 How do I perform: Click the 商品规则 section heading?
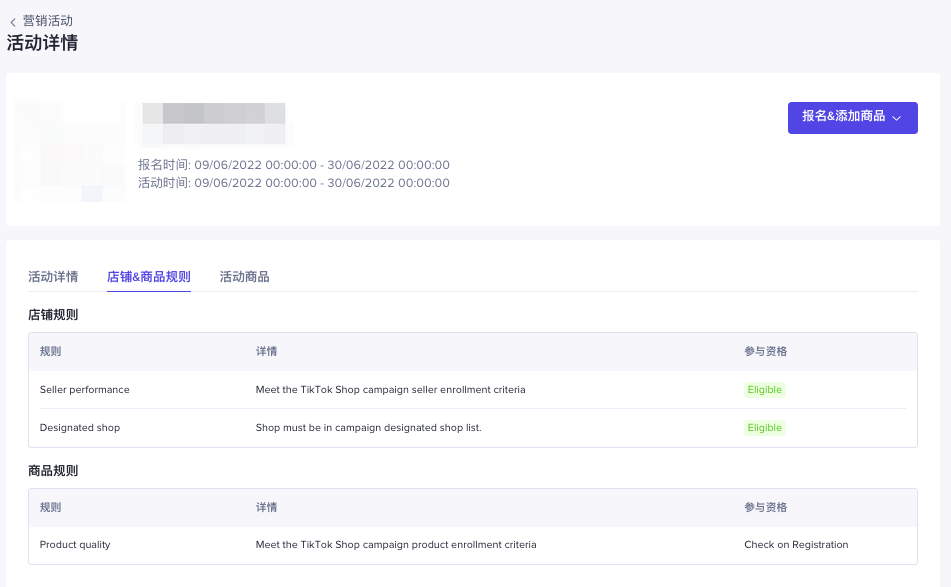tap(53, 471)
